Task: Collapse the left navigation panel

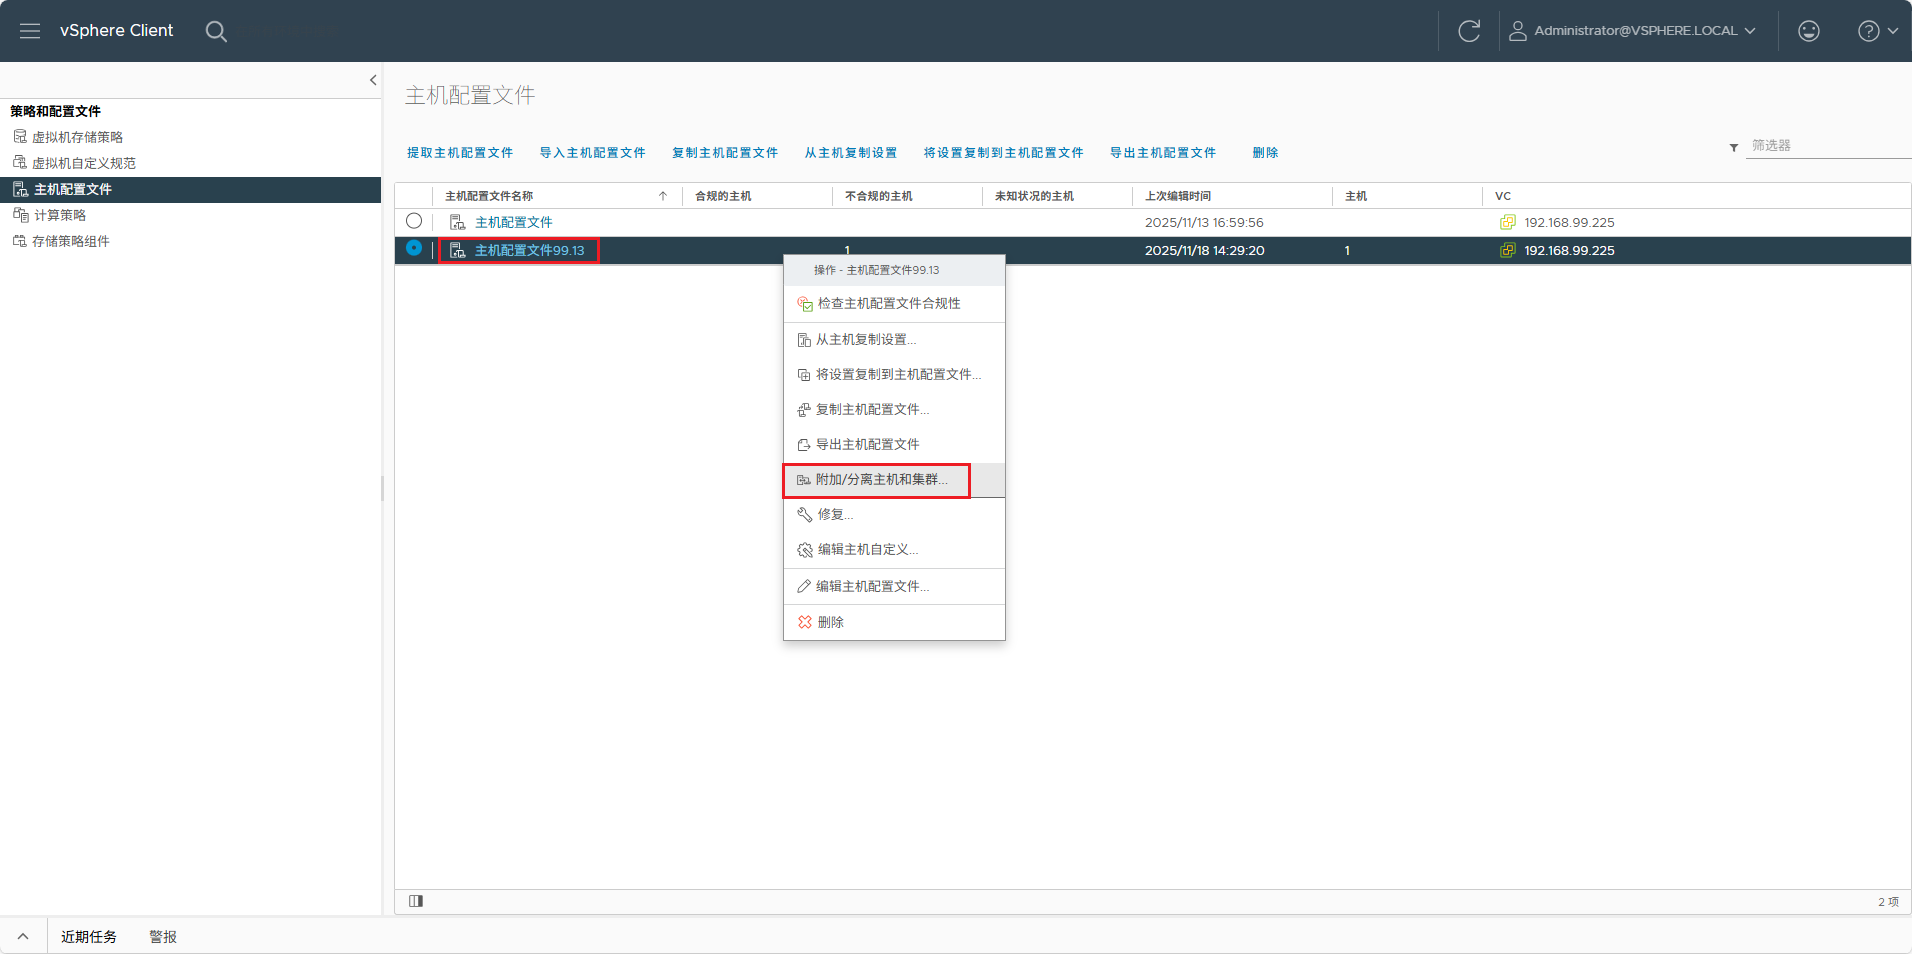Action: (x=373, y=80)
